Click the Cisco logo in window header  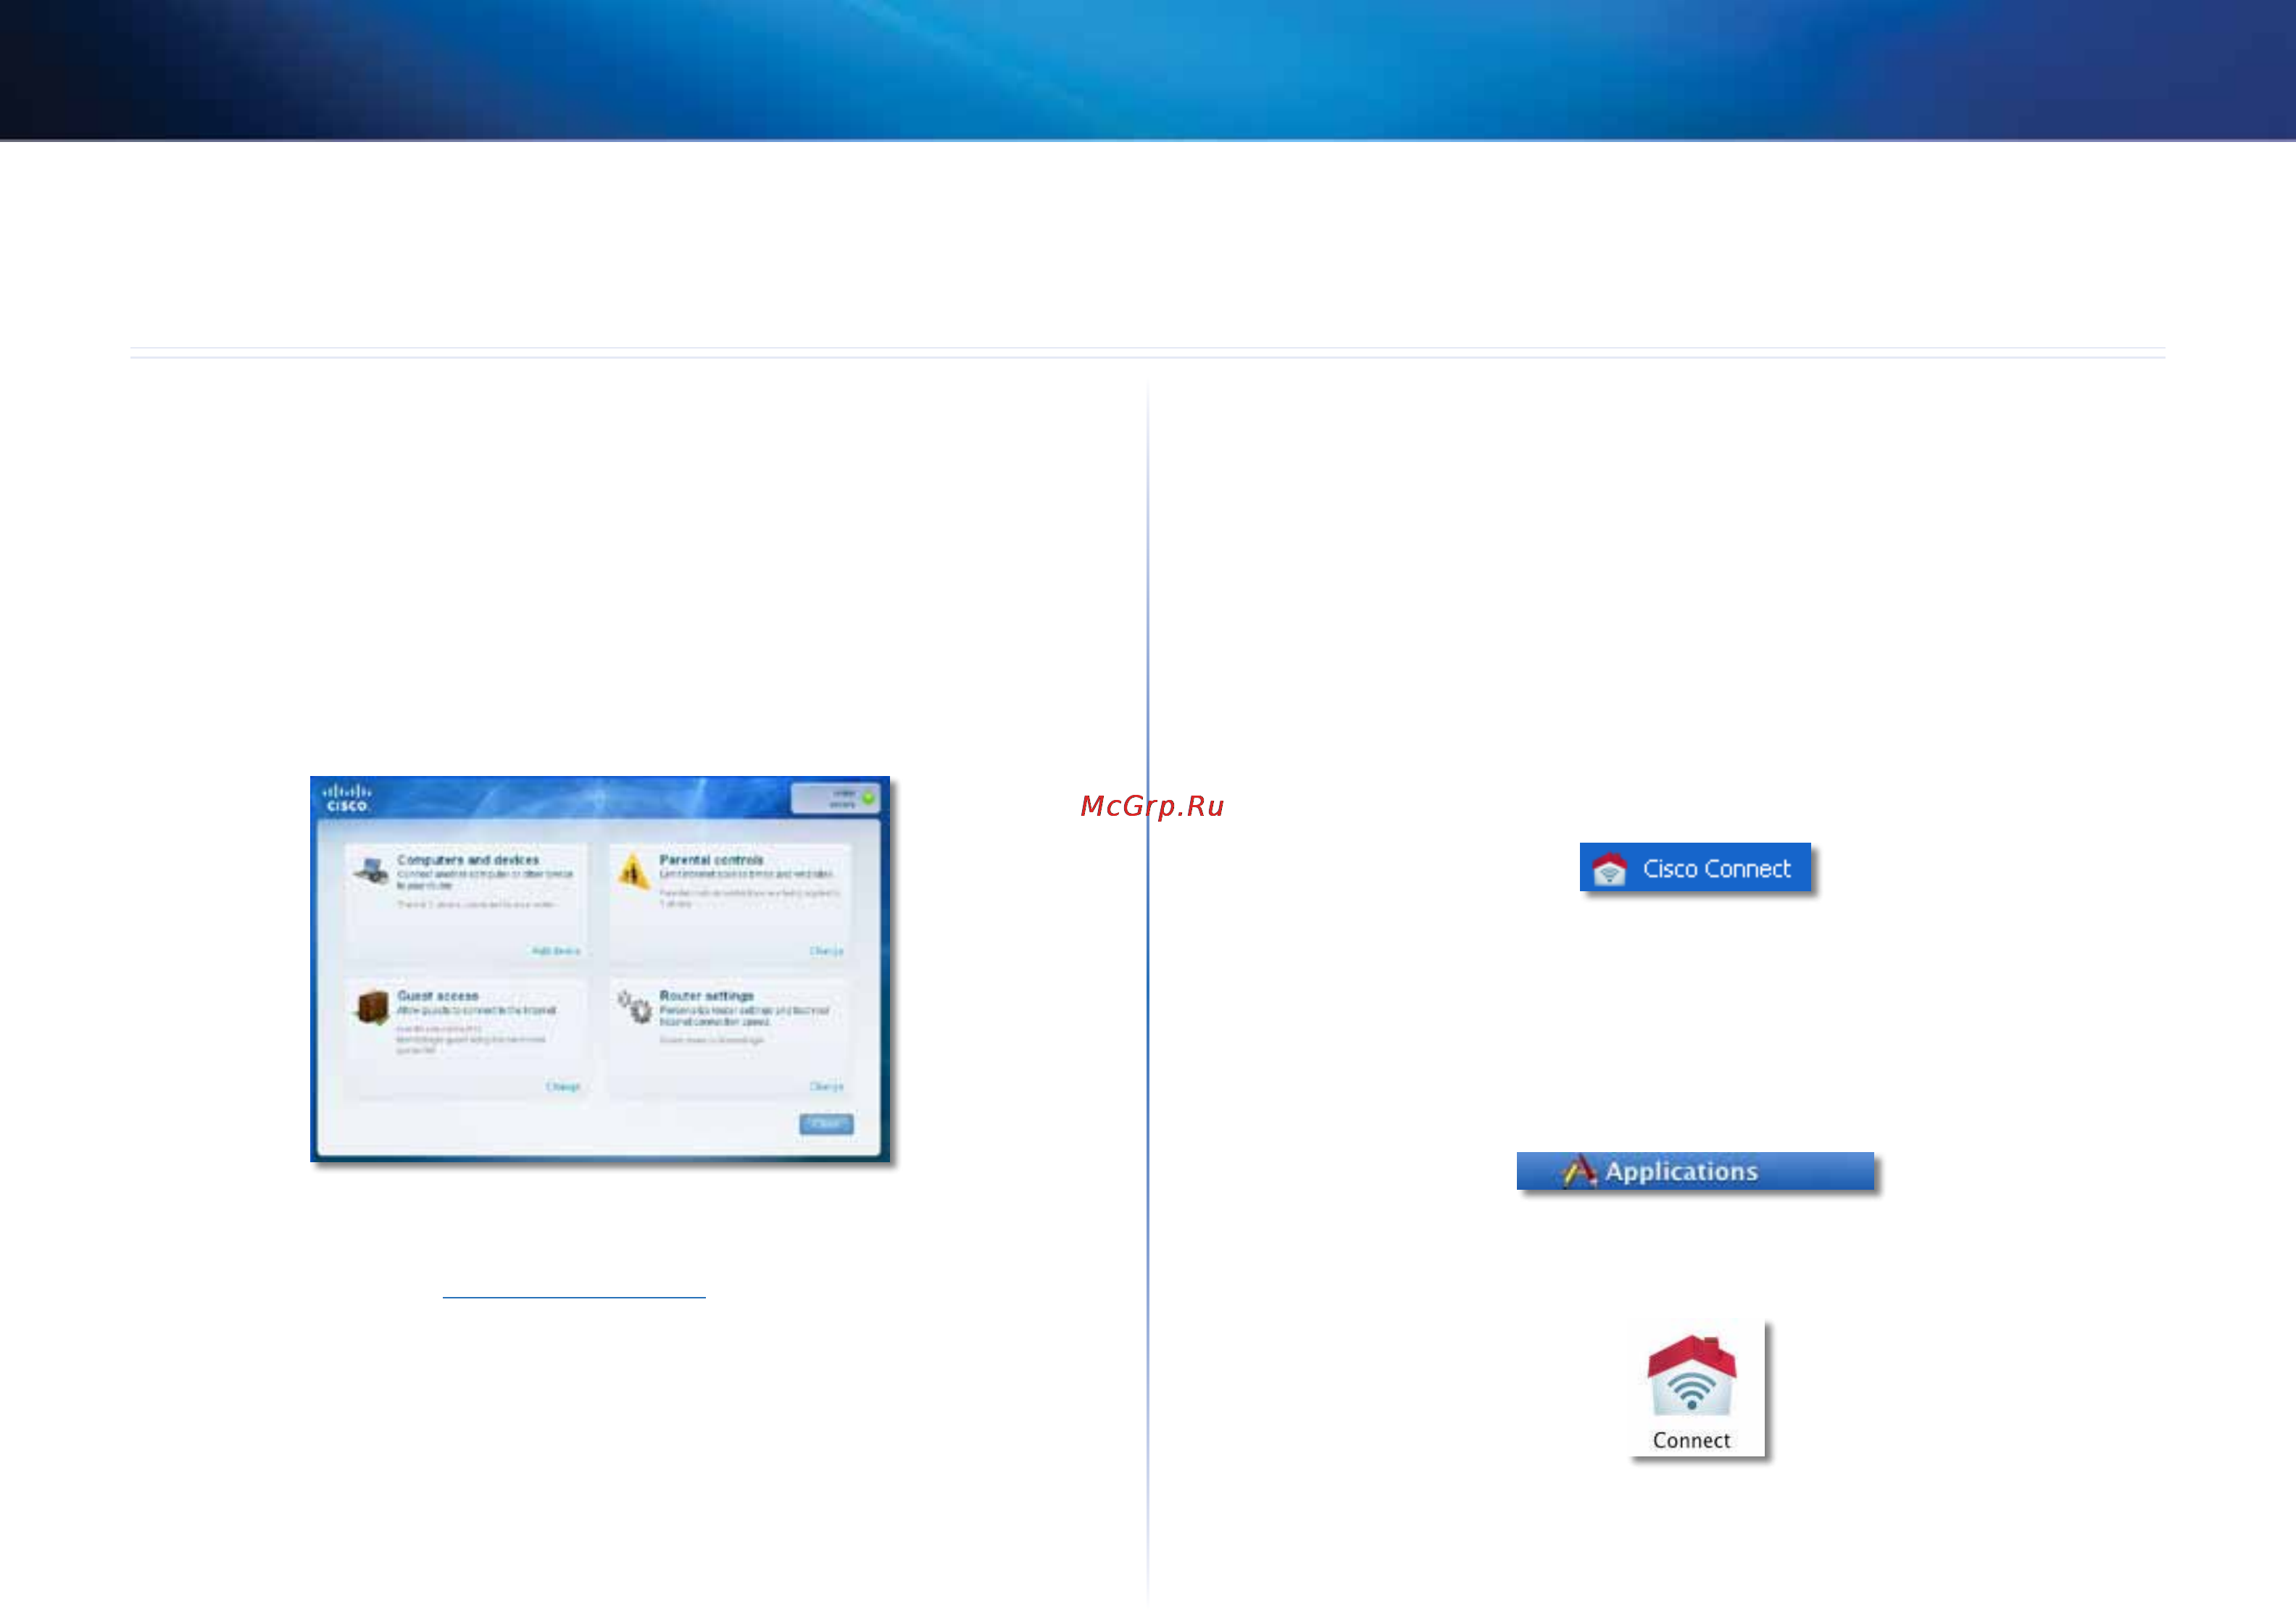pos(347,797)
